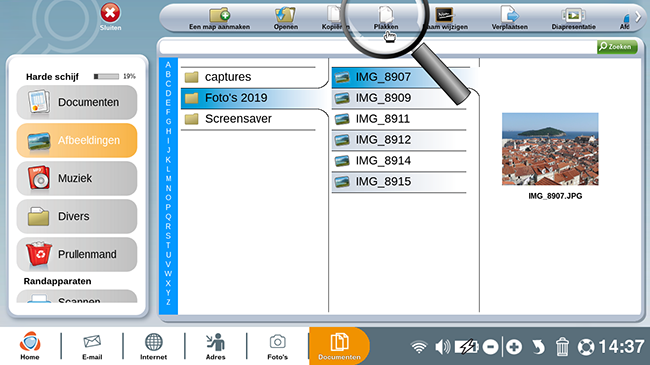This screenshot has width=650, height=365.
Task: Start the Diapresentatie slideshow
Action: click(573, 19)
